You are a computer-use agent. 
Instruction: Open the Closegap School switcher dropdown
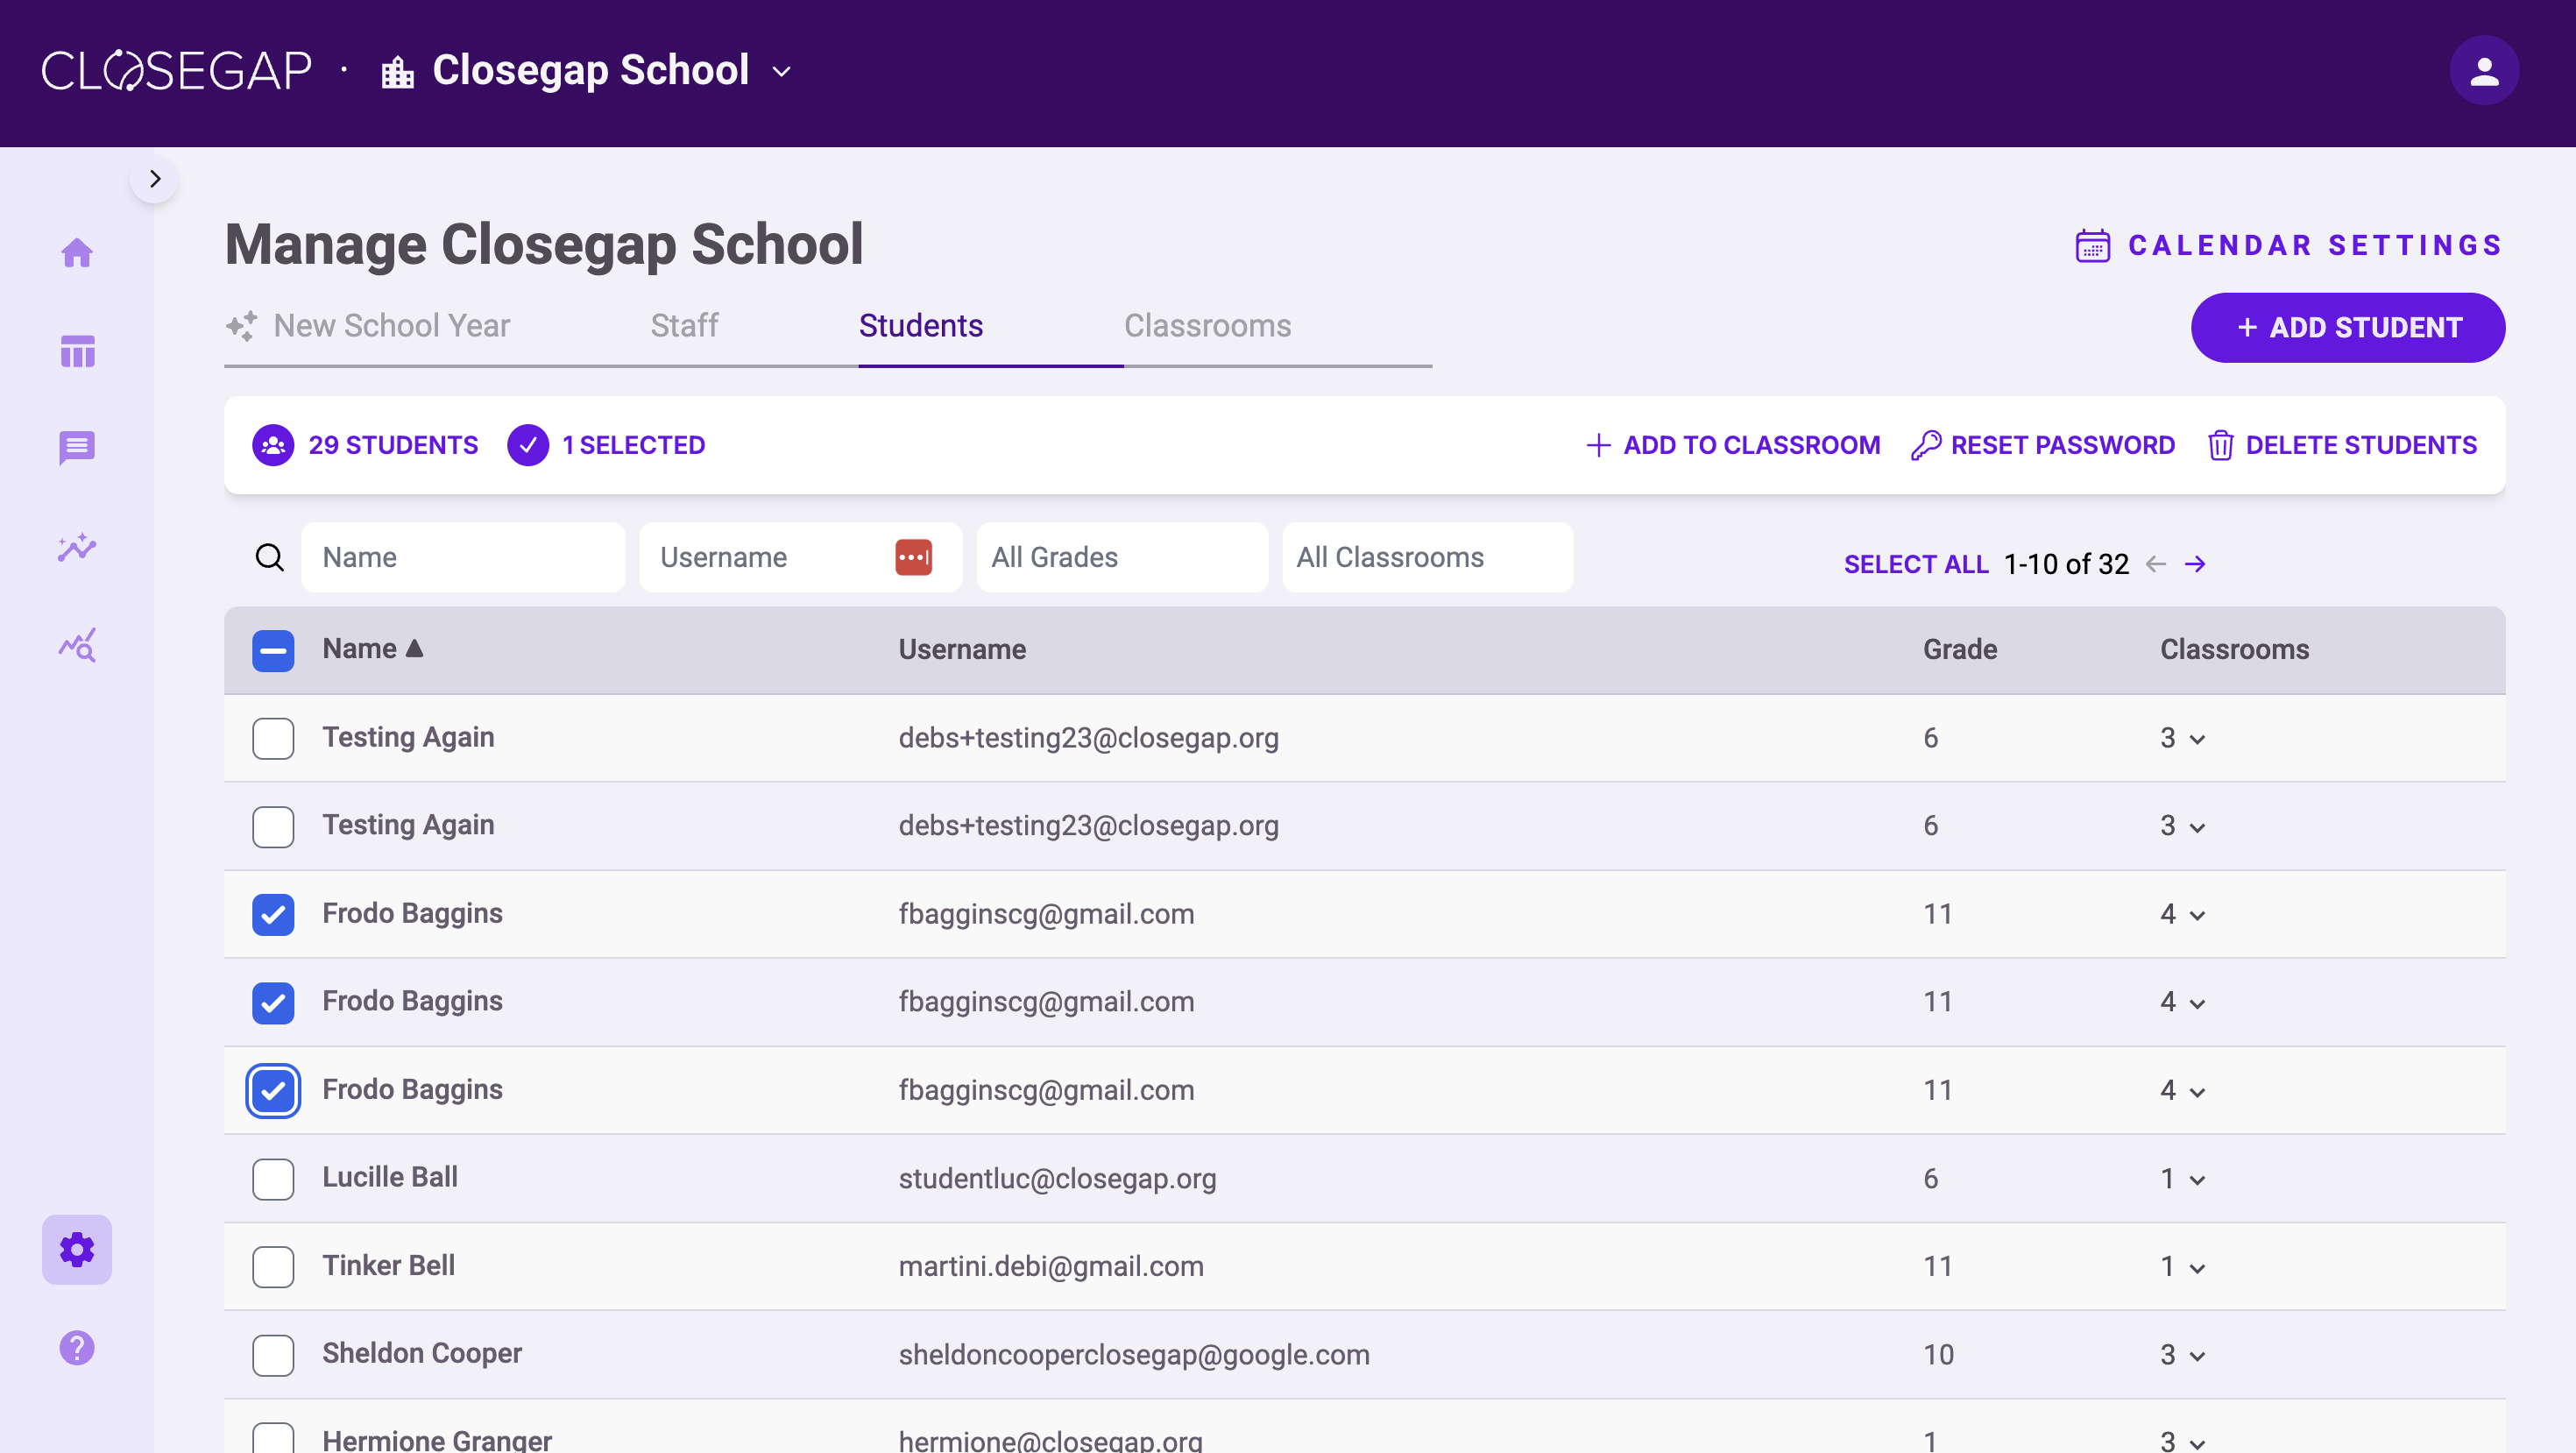coord(588,71)
